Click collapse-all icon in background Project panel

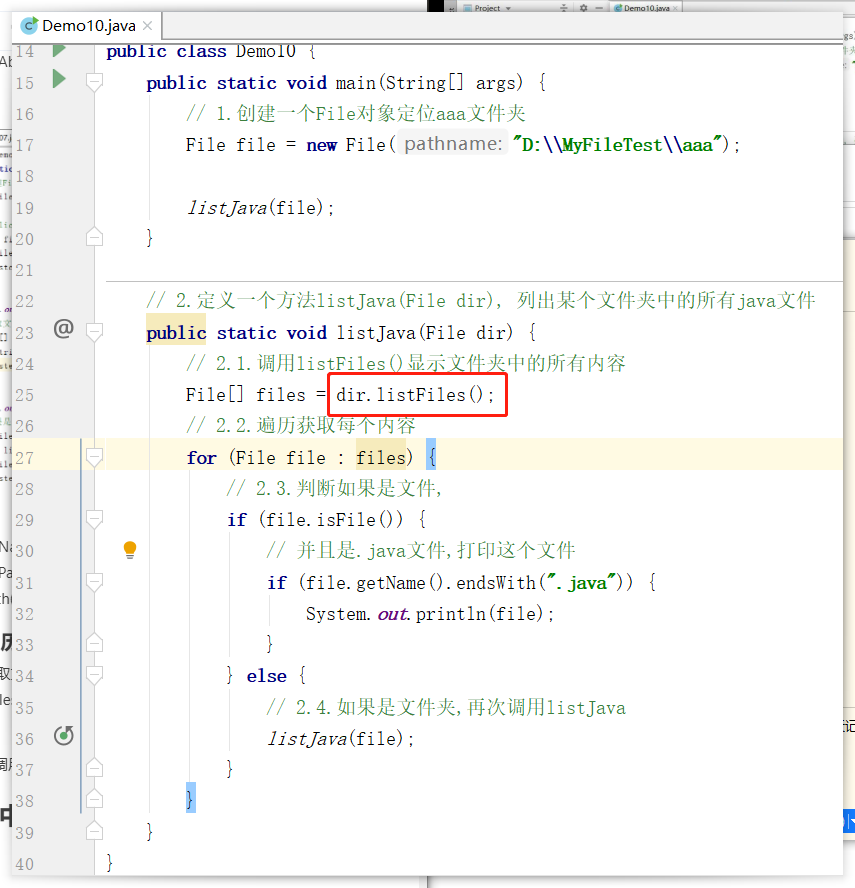coord(563,8)
